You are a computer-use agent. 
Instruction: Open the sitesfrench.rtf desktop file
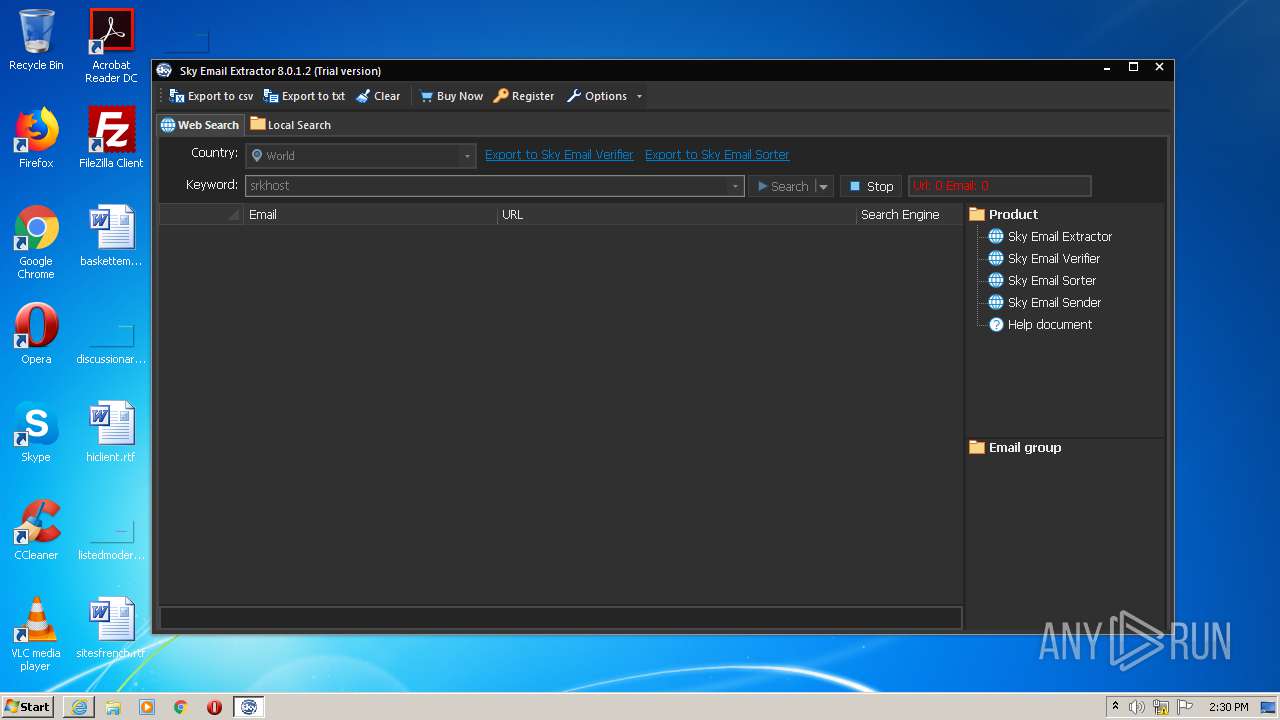[111, 628]
